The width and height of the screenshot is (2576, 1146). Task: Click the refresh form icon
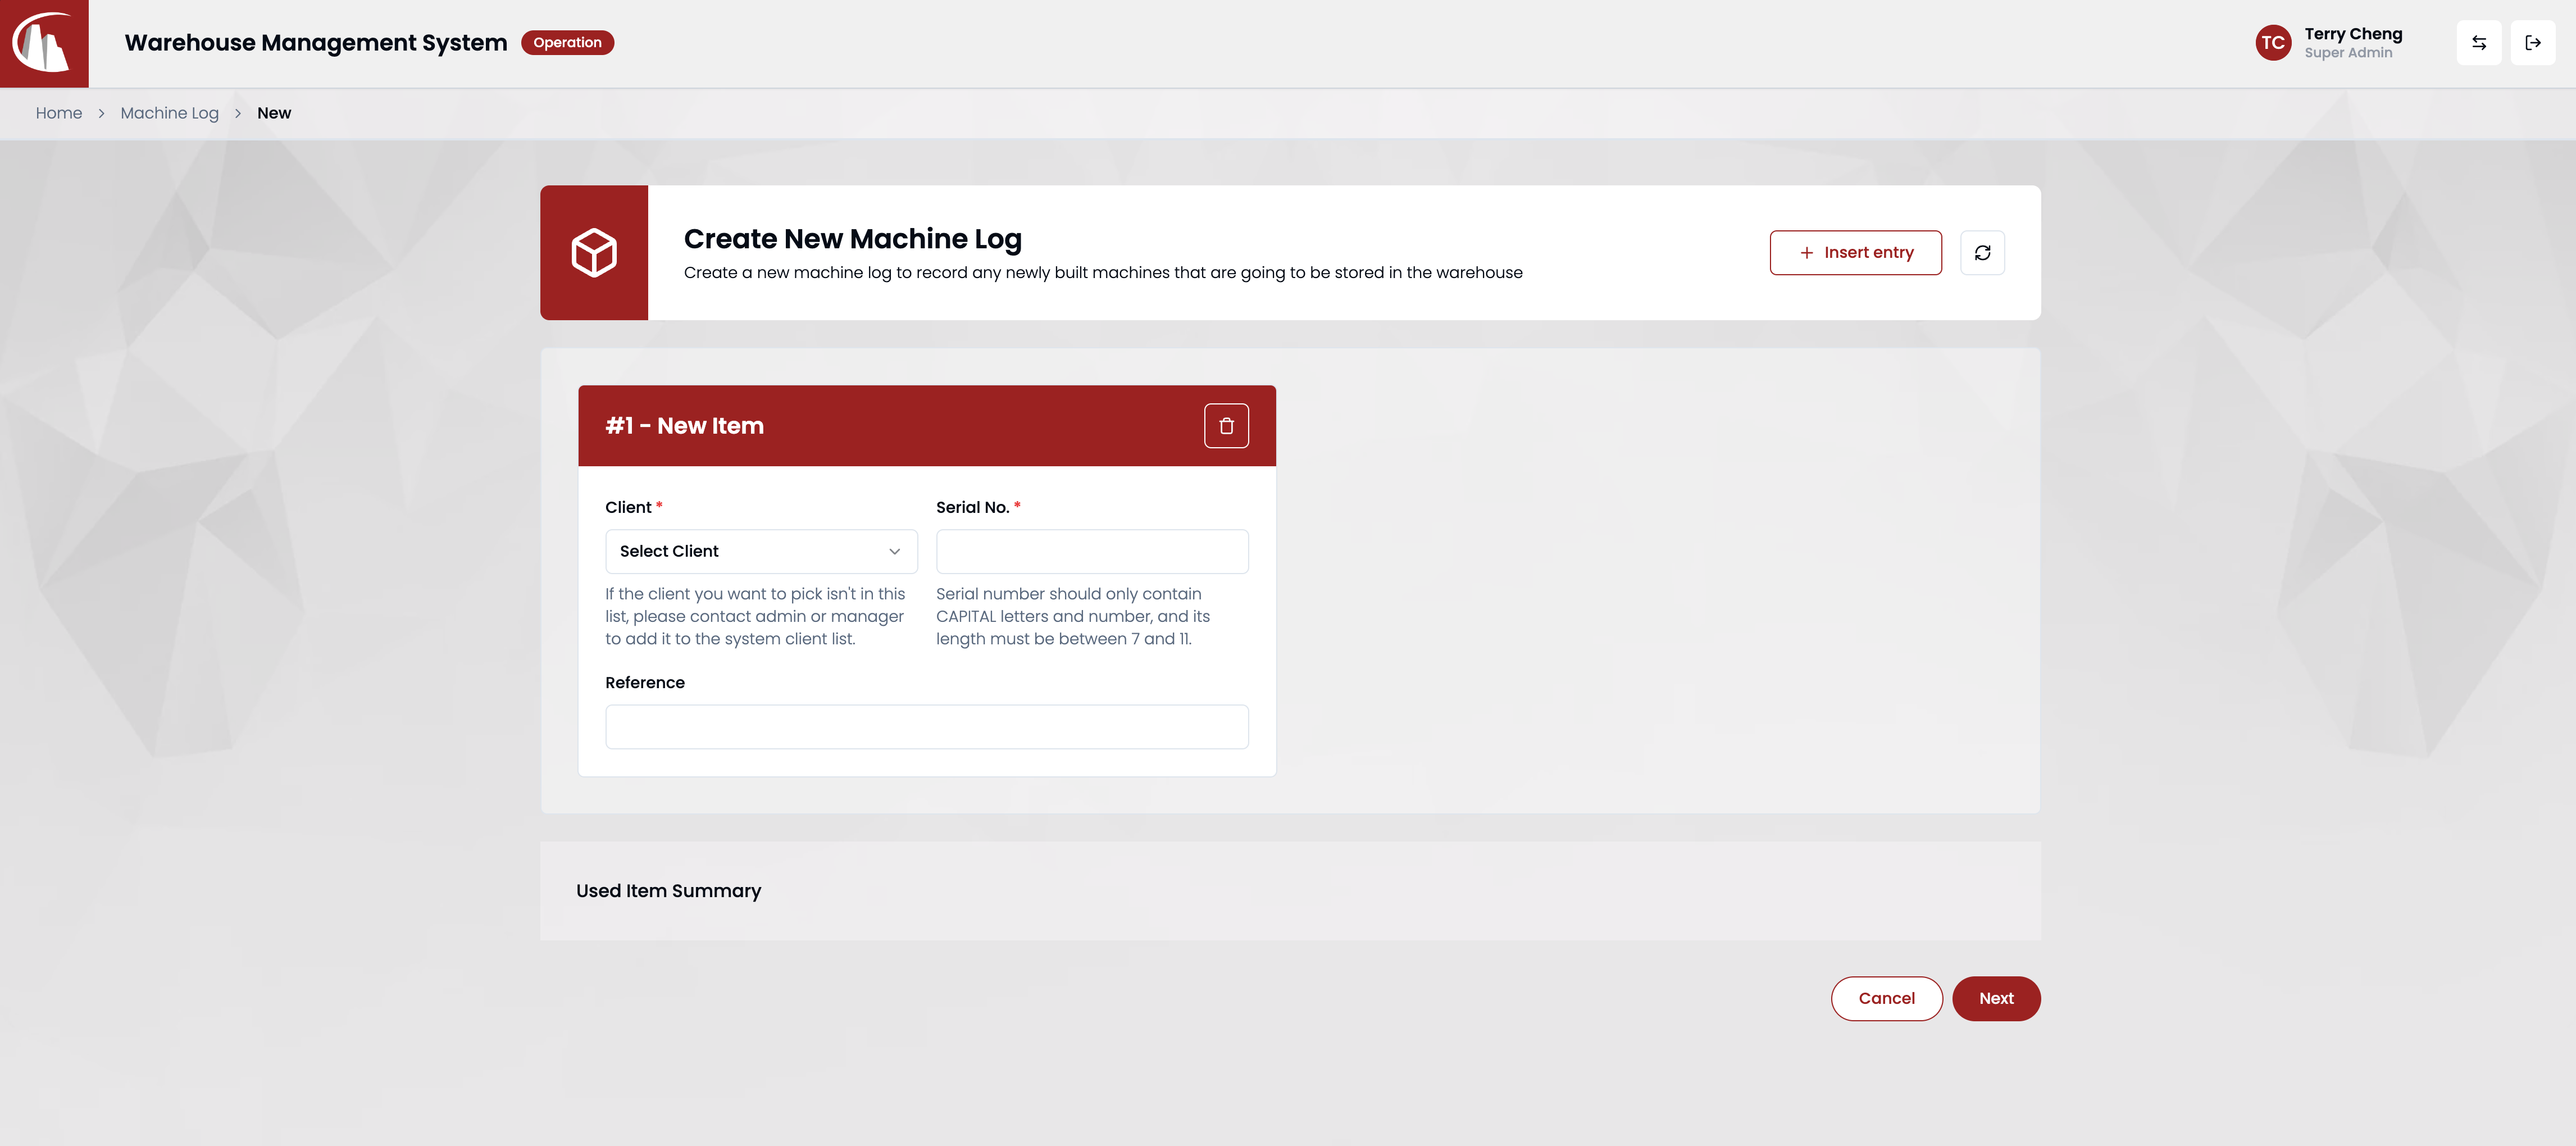pos(1982,253)
